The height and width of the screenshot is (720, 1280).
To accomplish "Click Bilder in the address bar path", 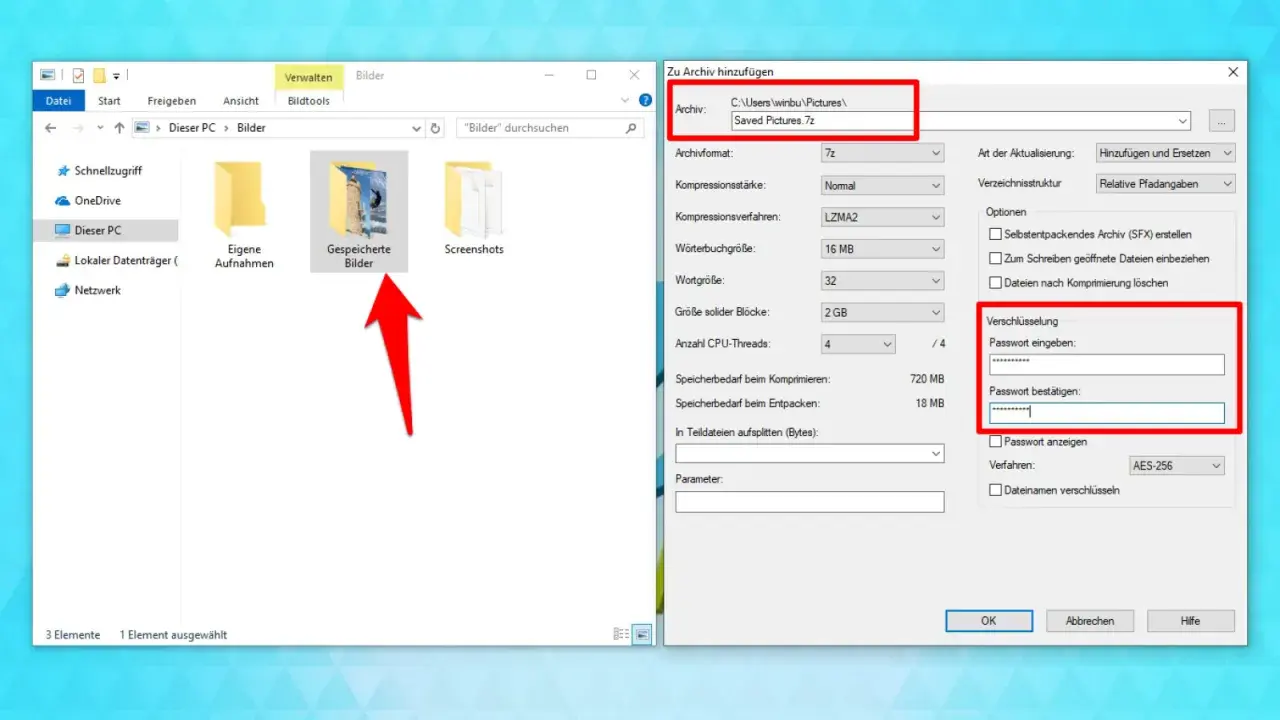I will [x=251, y=128].
